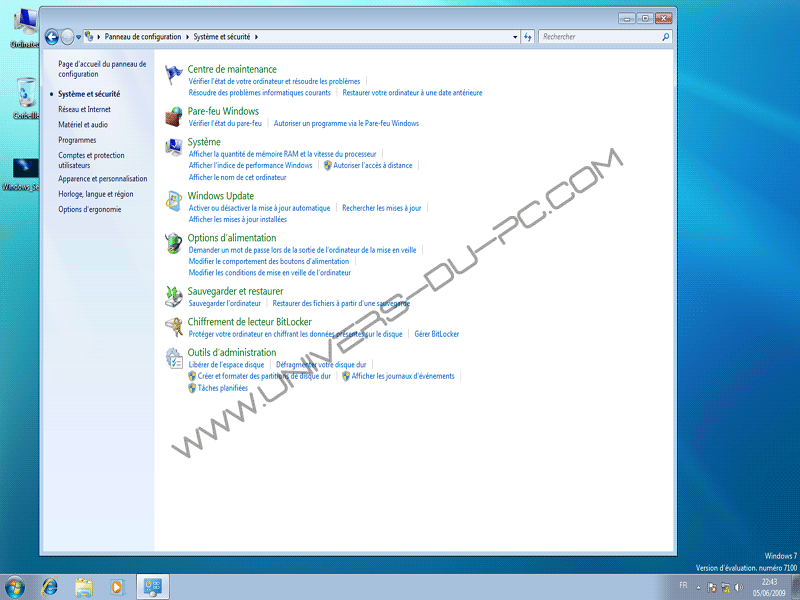This screenshot has width=800, height=600.
Task: Click the Outils d'administration icon
Action: tap(173, 358)
